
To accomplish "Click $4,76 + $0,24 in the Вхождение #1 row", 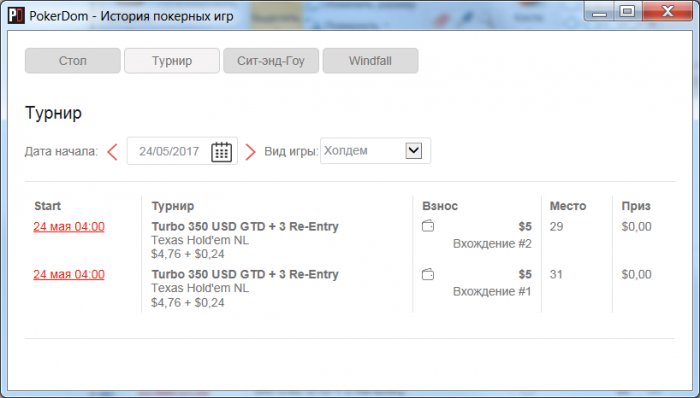I will point(188,303).
